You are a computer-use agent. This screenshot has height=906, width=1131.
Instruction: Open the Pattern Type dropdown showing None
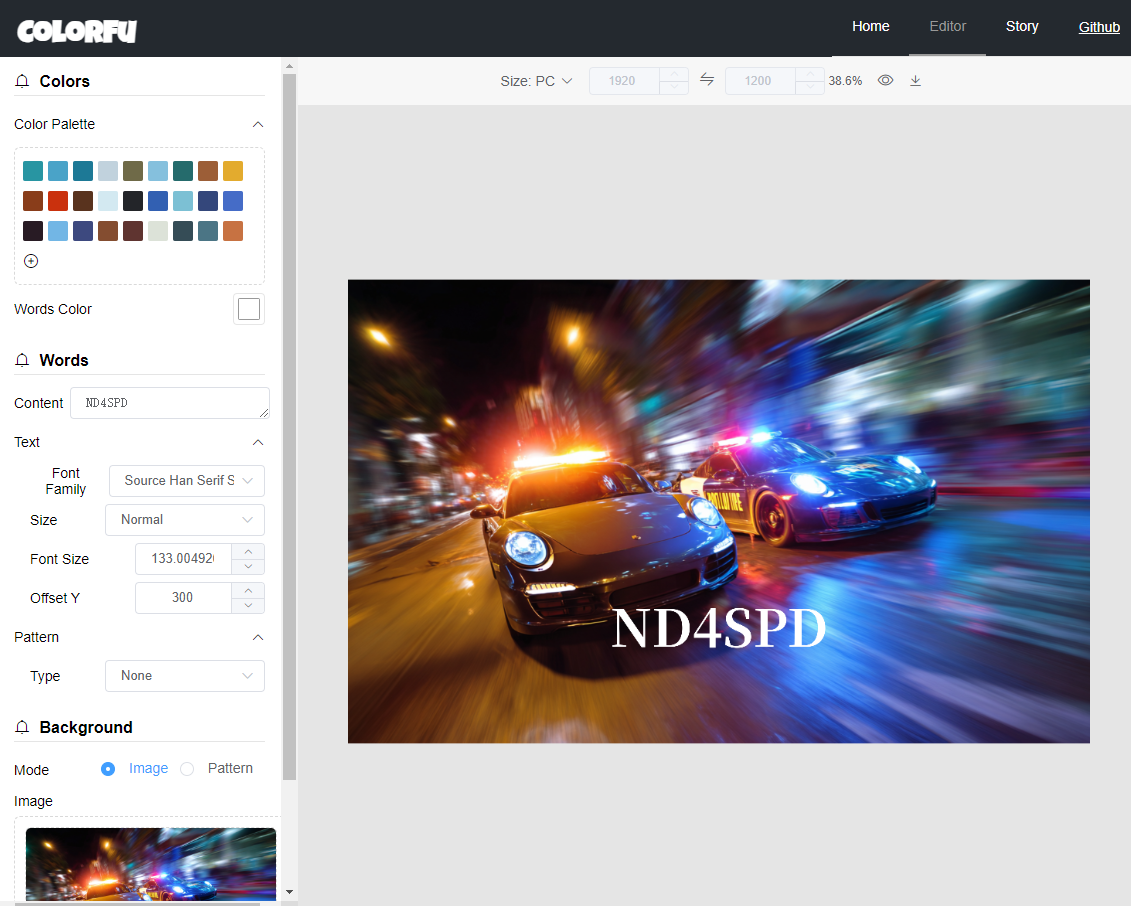point(185,676)
